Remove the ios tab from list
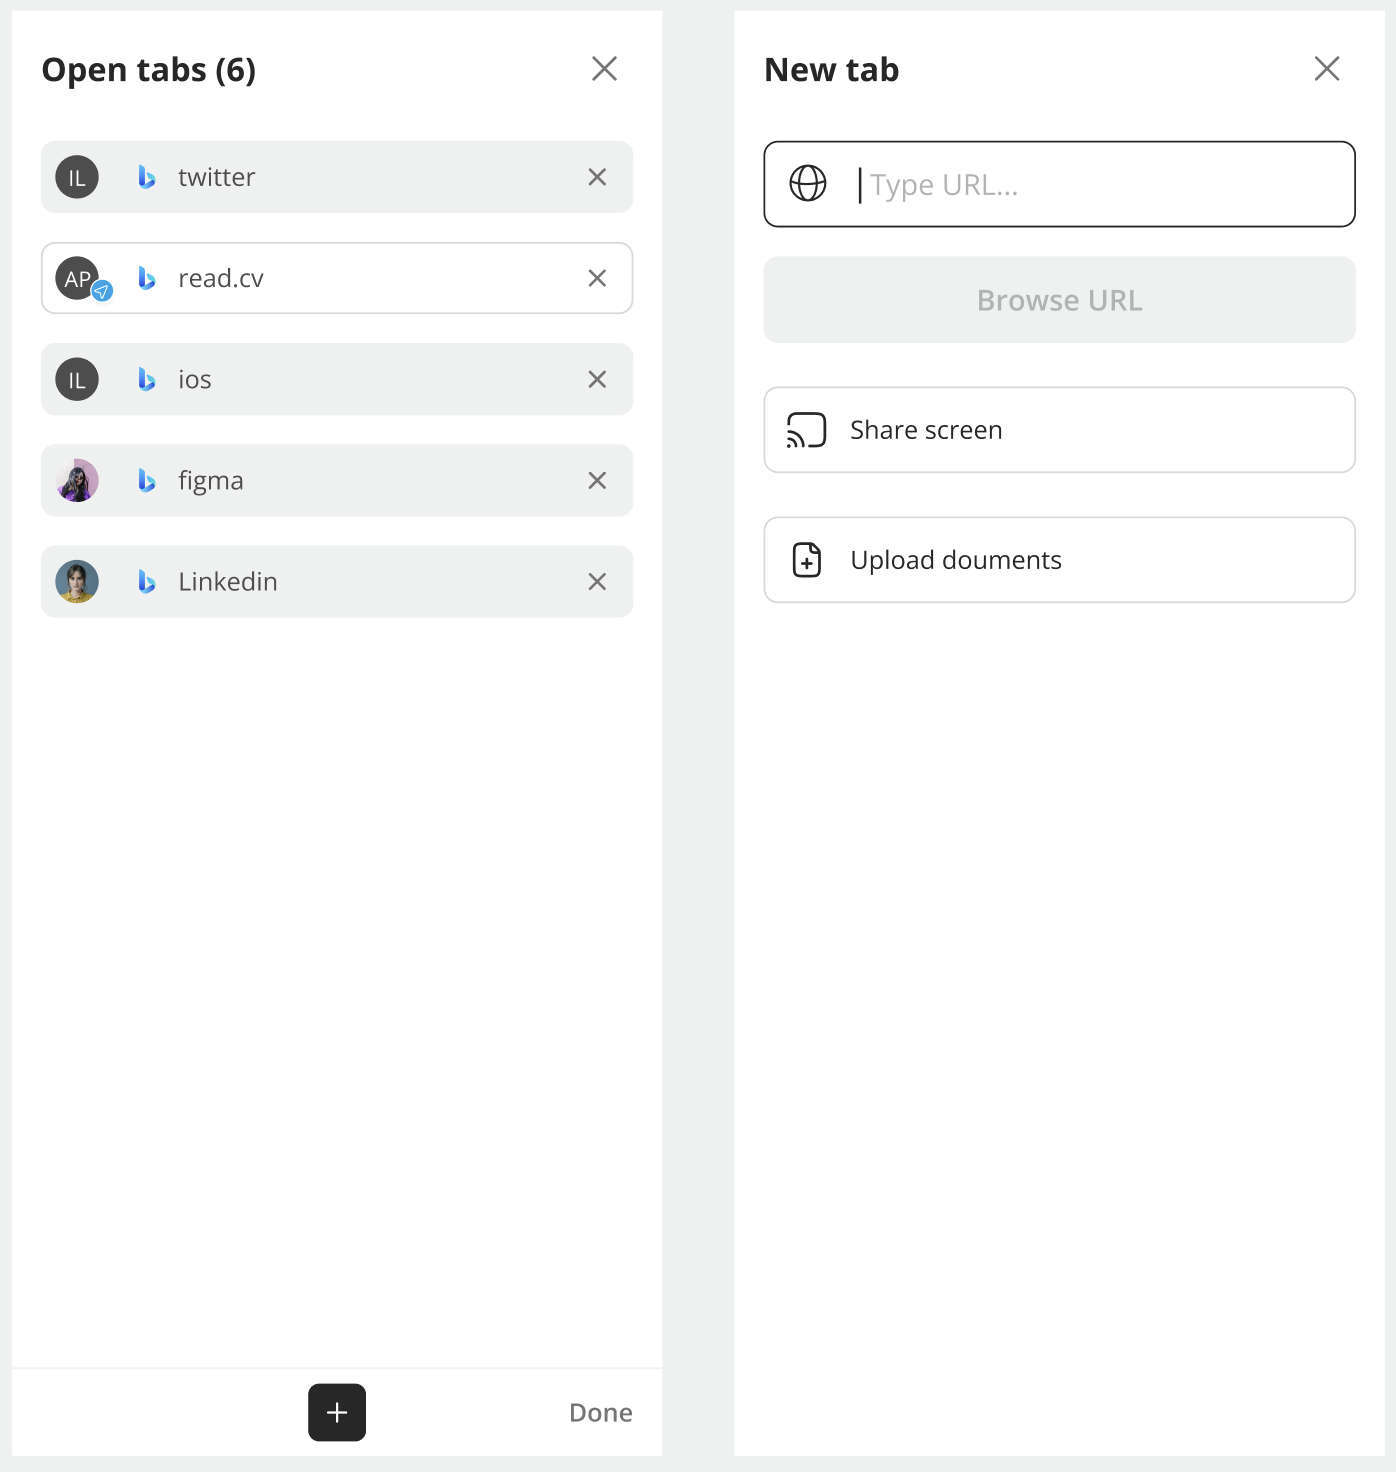 point(597,379)
